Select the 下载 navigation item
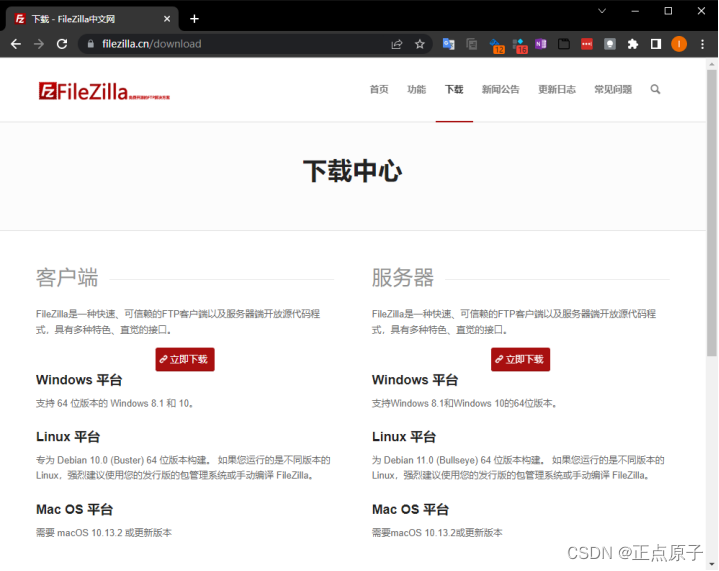The height and width of the screenshot is (571, 719). point(454,89)
